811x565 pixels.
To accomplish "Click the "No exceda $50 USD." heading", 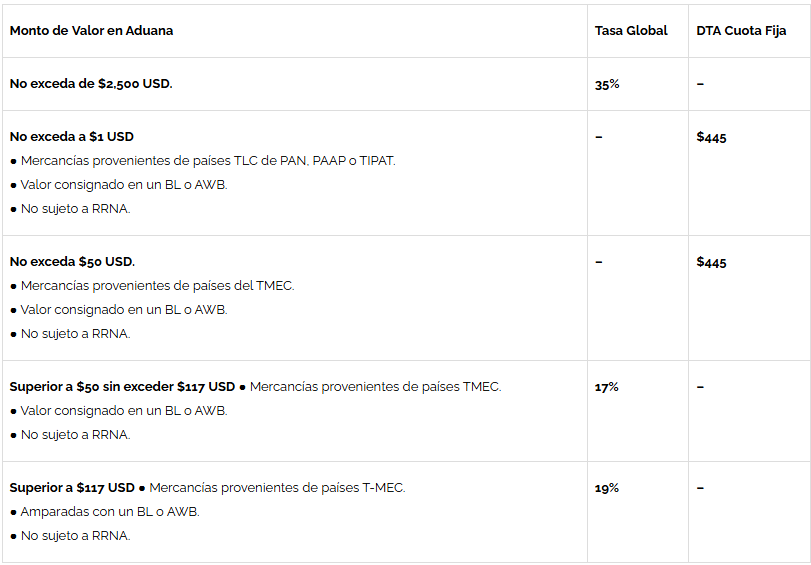I will click(x=72, y=262).
